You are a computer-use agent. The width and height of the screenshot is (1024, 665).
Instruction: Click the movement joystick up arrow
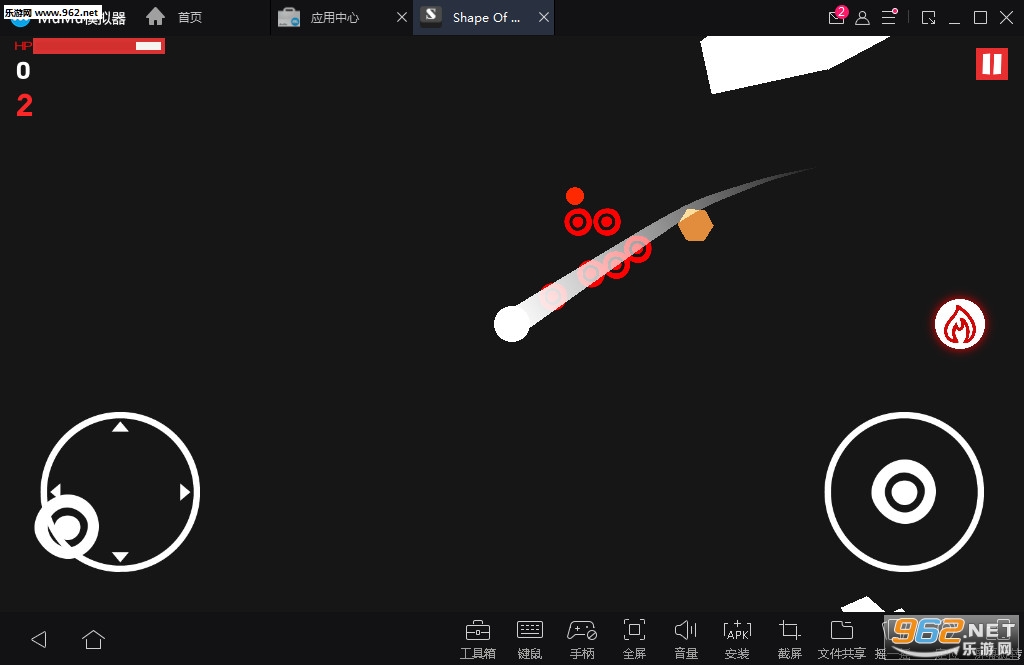[x=120, y=427]
